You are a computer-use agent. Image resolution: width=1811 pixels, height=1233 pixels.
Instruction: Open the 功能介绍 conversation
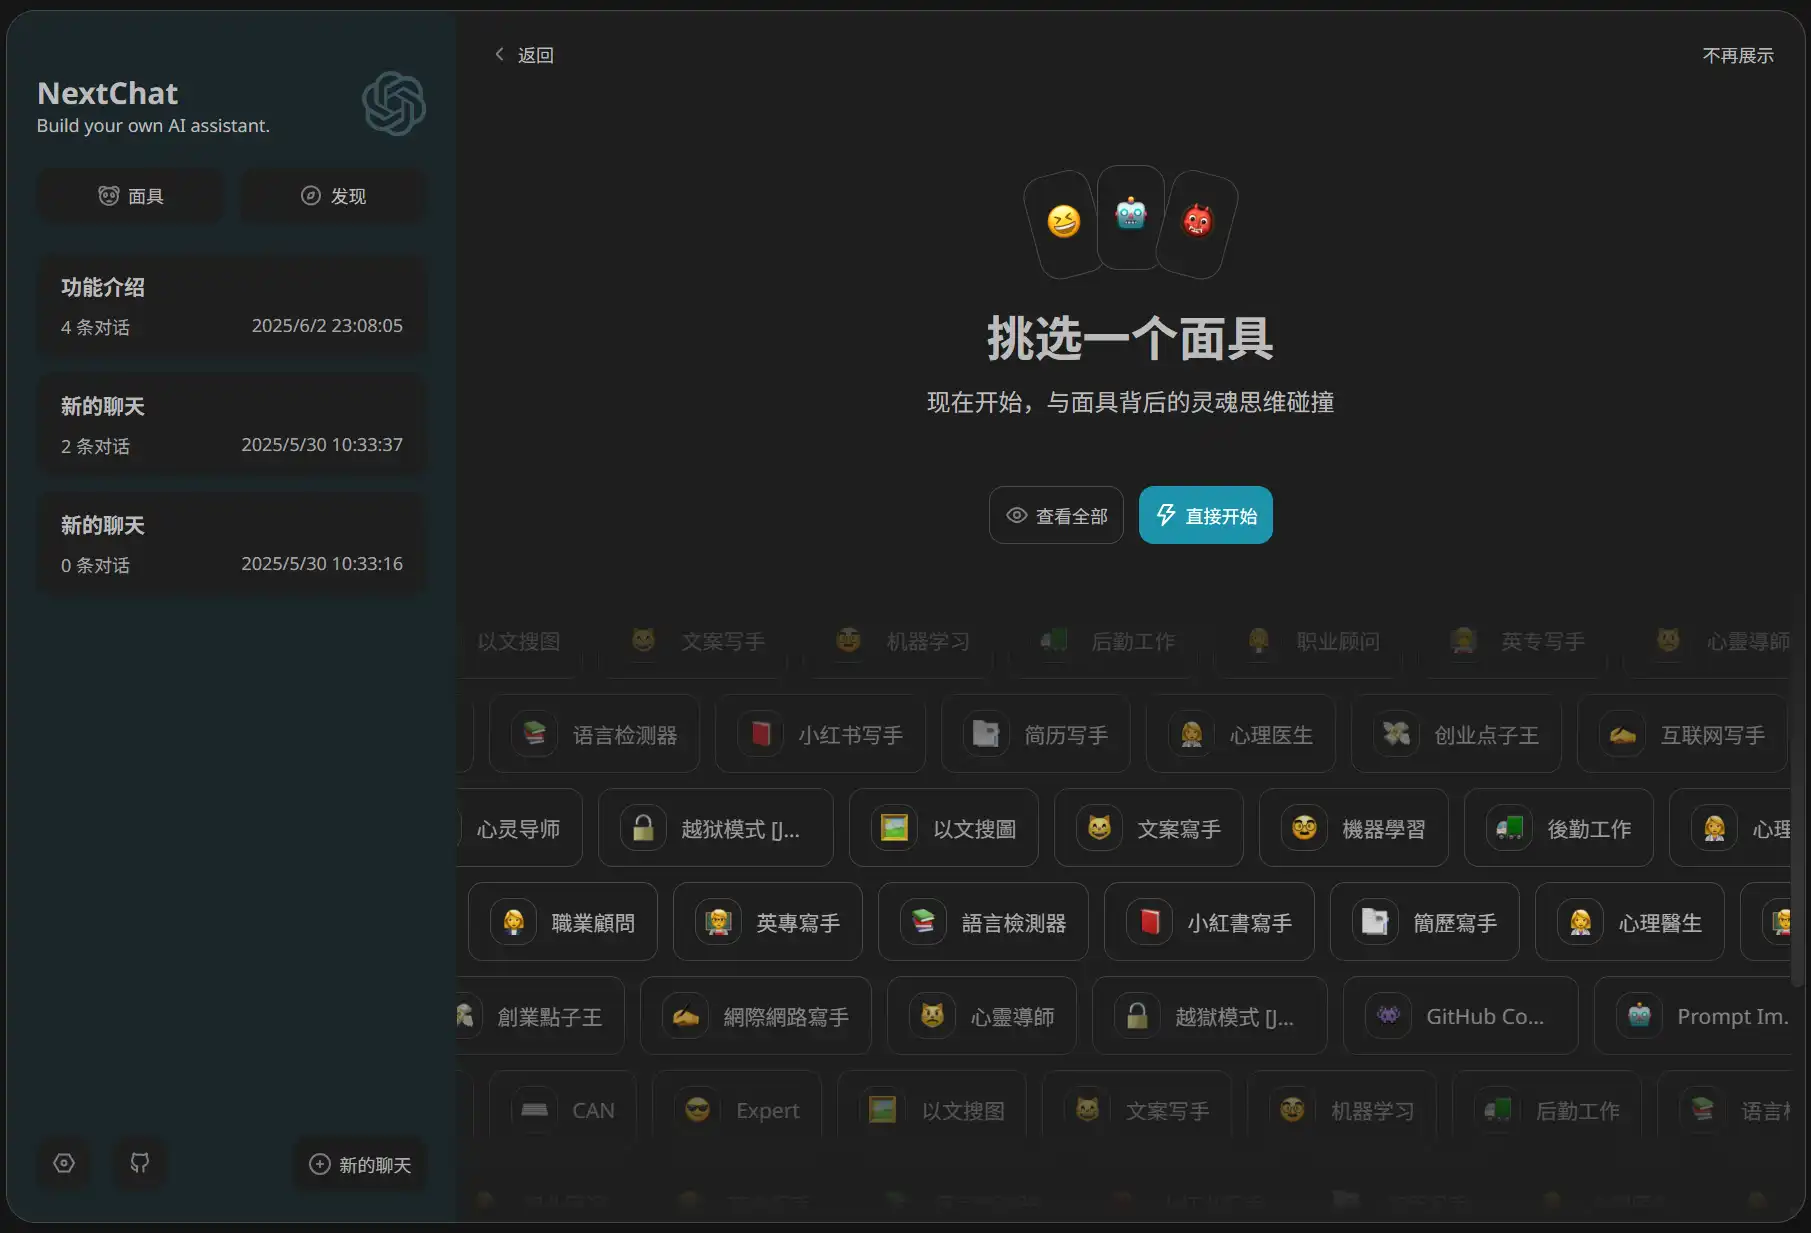(231, 305)
